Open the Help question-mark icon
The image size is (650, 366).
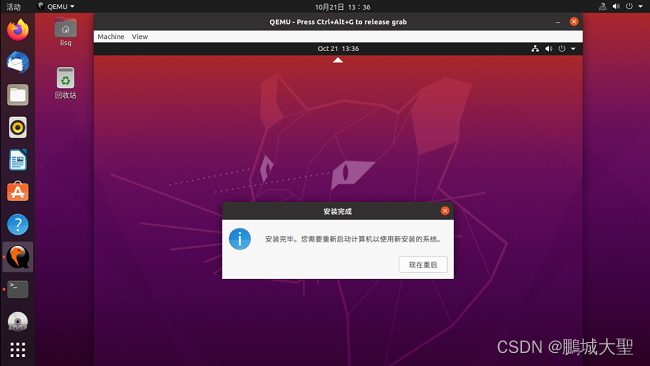point(17,224)
